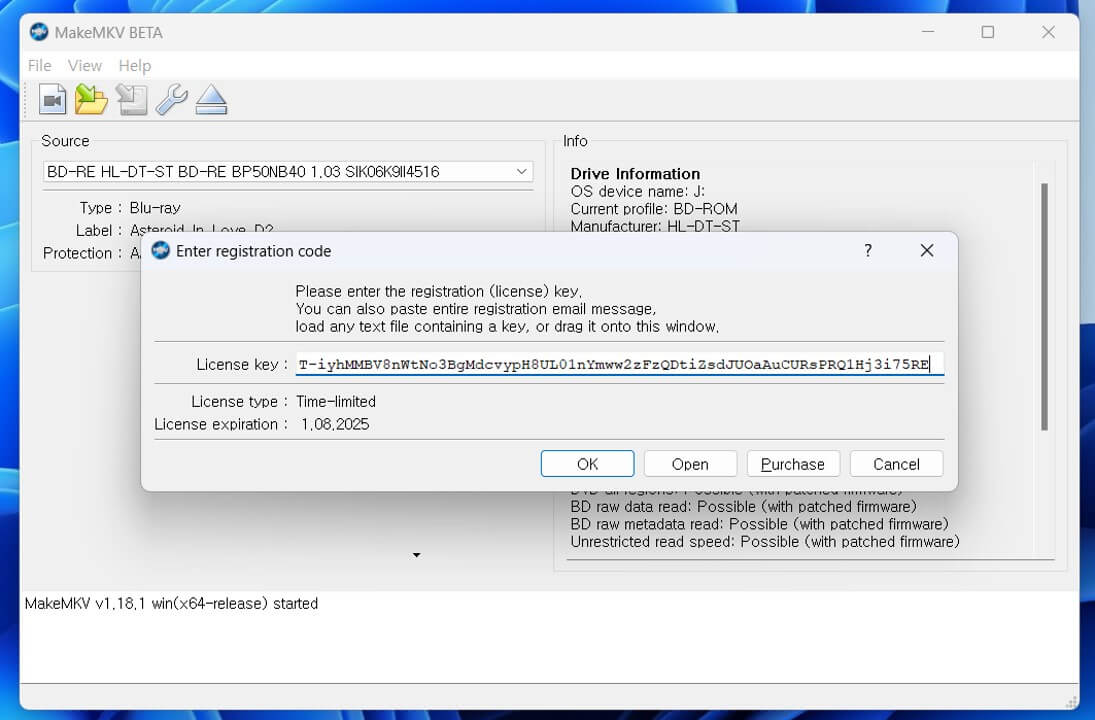Screen dimensions: 1095x720
Task: Click the small down arrow below Source panel
Action: [417, 555]
